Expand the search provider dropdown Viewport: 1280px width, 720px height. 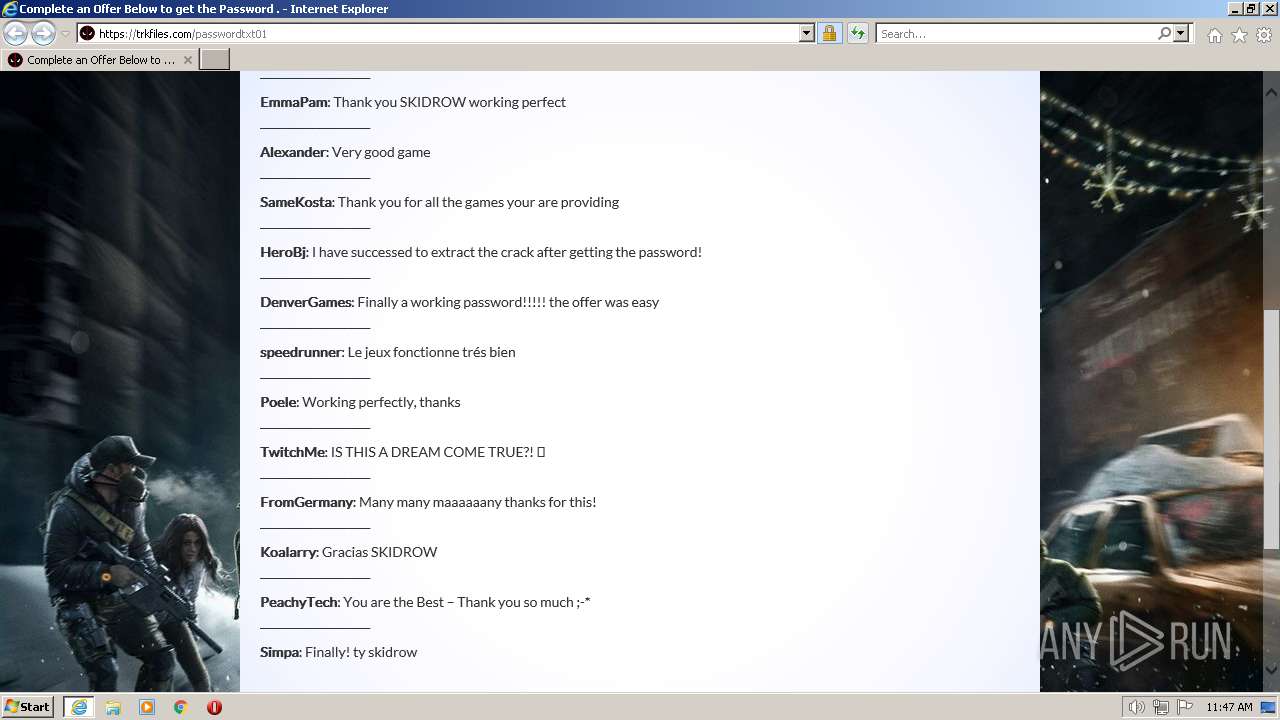tap(1181, 33)
